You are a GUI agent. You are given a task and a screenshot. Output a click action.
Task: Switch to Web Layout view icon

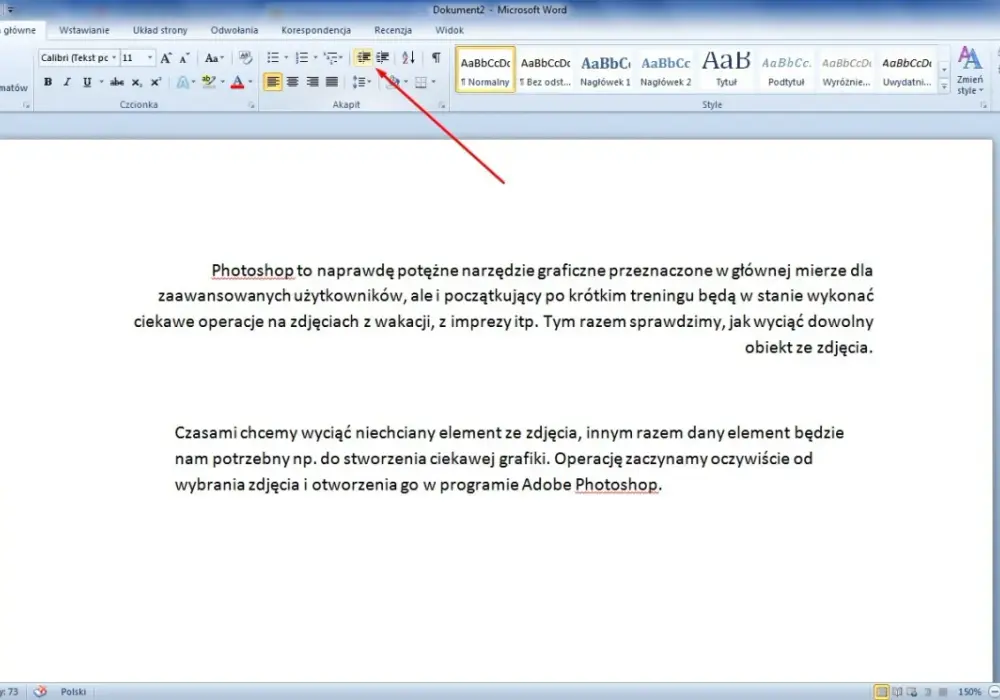click(x=913, y=692)
